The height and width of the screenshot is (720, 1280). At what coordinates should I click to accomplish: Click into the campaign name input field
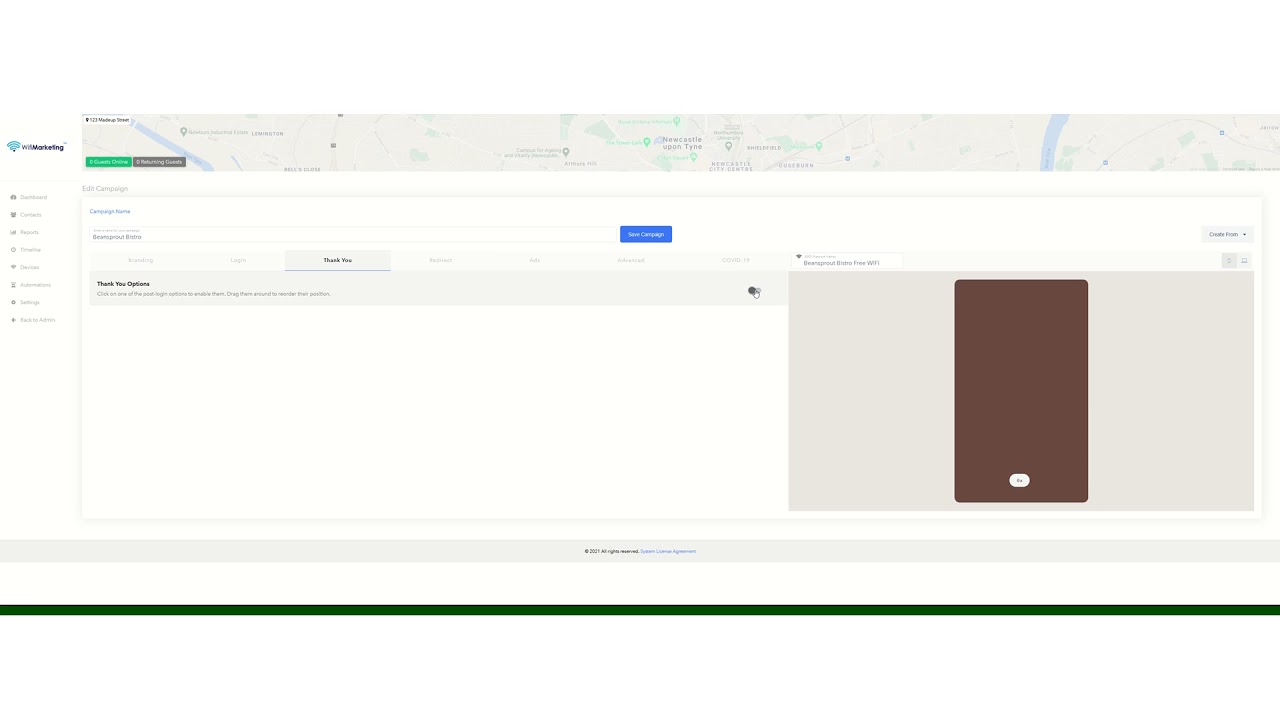[352, 234]
